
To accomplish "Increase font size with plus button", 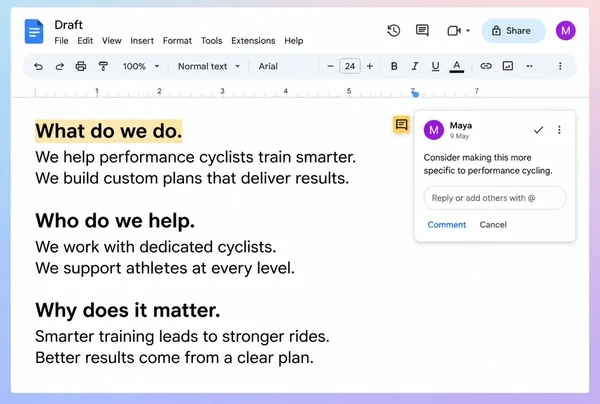I will [x=370, y=66].
